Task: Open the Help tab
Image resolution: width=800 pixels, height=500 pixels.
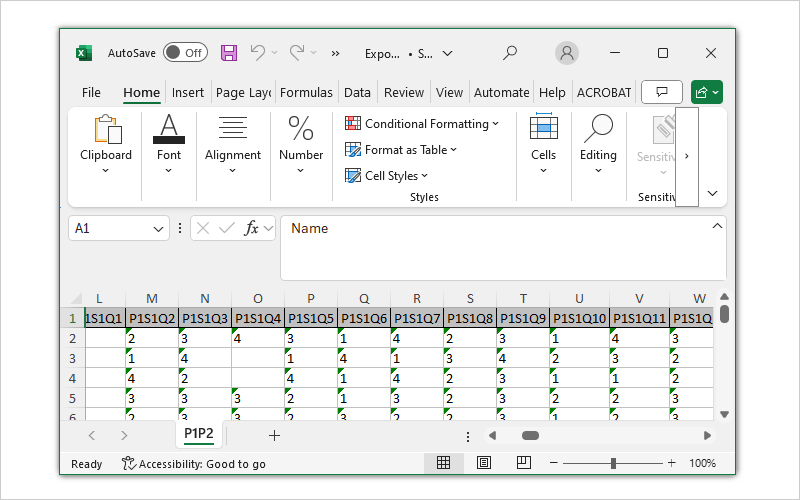Action: pyautogui.click(x=552, y=92)
